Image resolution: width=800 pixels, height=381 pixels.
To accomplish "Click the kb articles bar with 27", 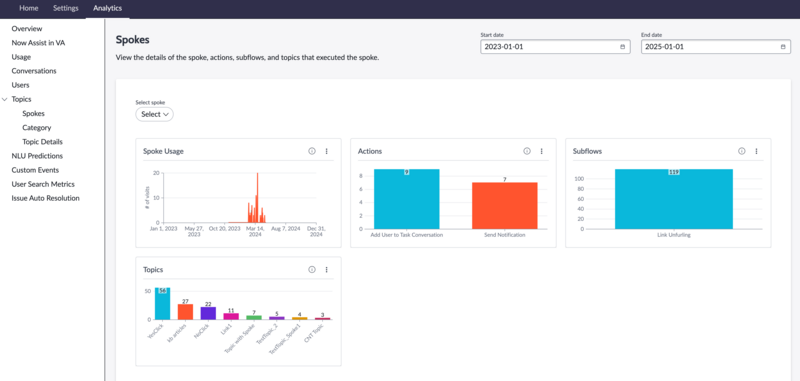I will [x=185, y=312].
